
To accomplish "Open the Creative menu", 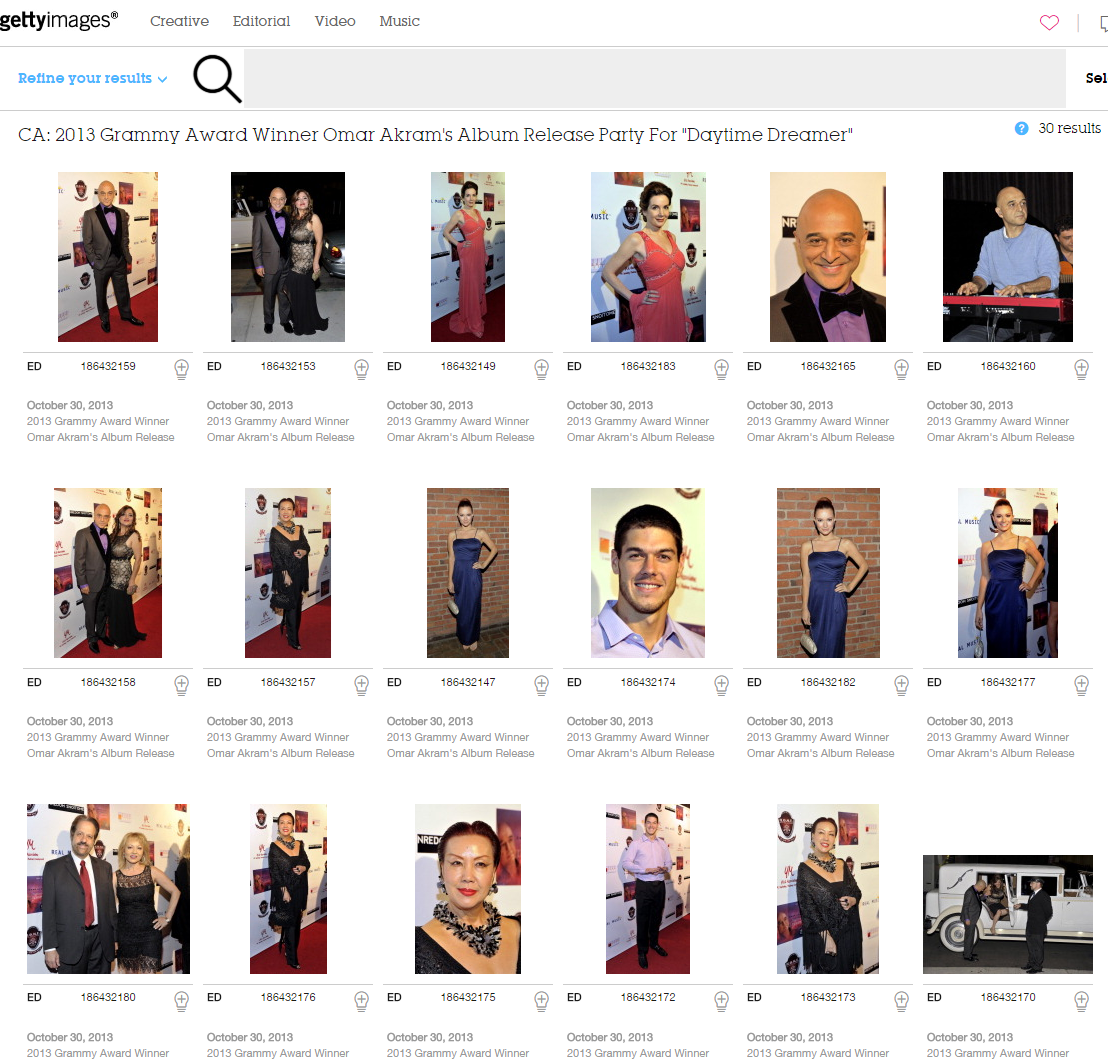I will pos(179,21).
